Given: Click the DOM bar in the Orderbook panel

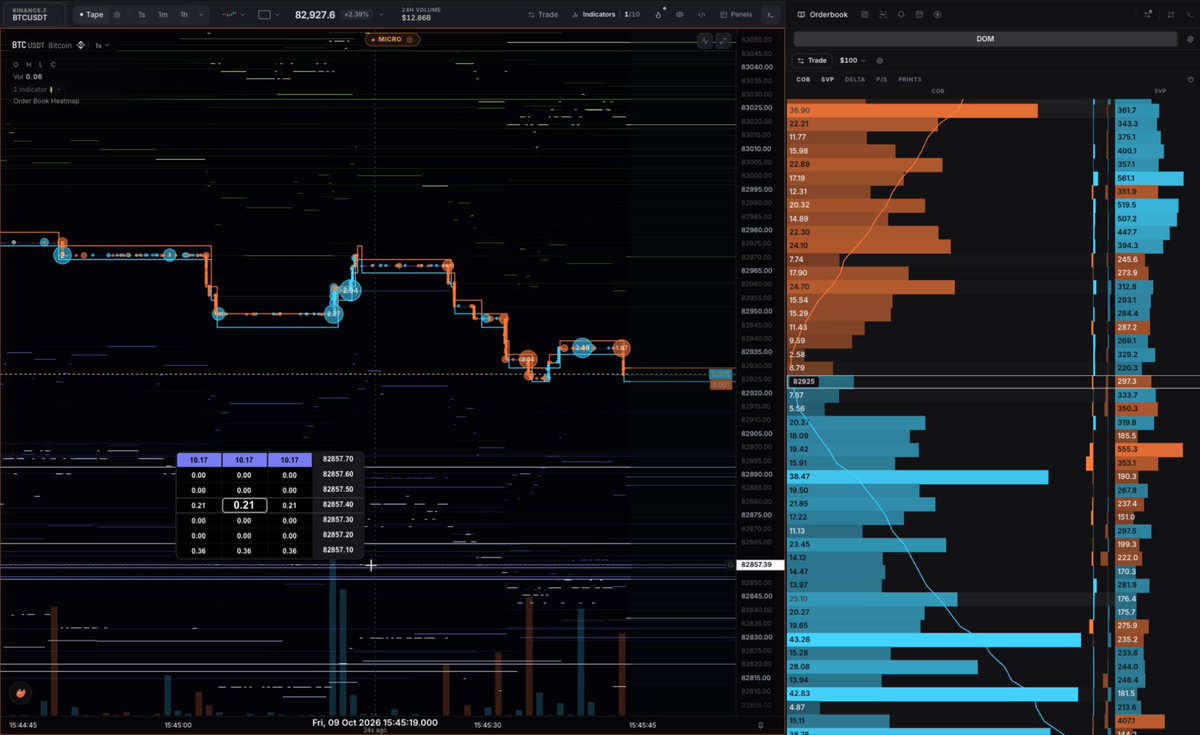Looking at the screenshot, I should [x=985, y=39].
